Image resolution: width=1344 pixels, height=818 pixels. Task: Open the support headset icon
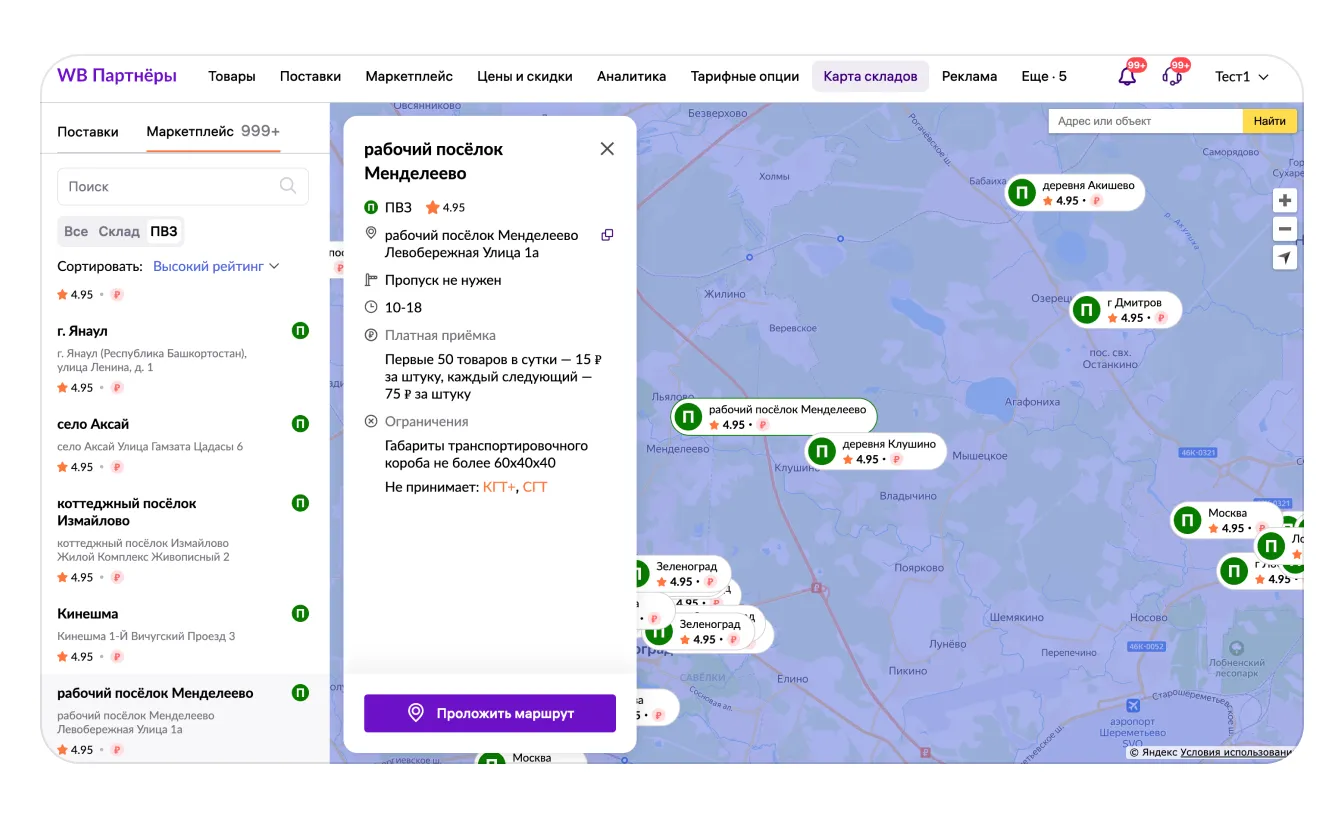(x=1172, y=77)
